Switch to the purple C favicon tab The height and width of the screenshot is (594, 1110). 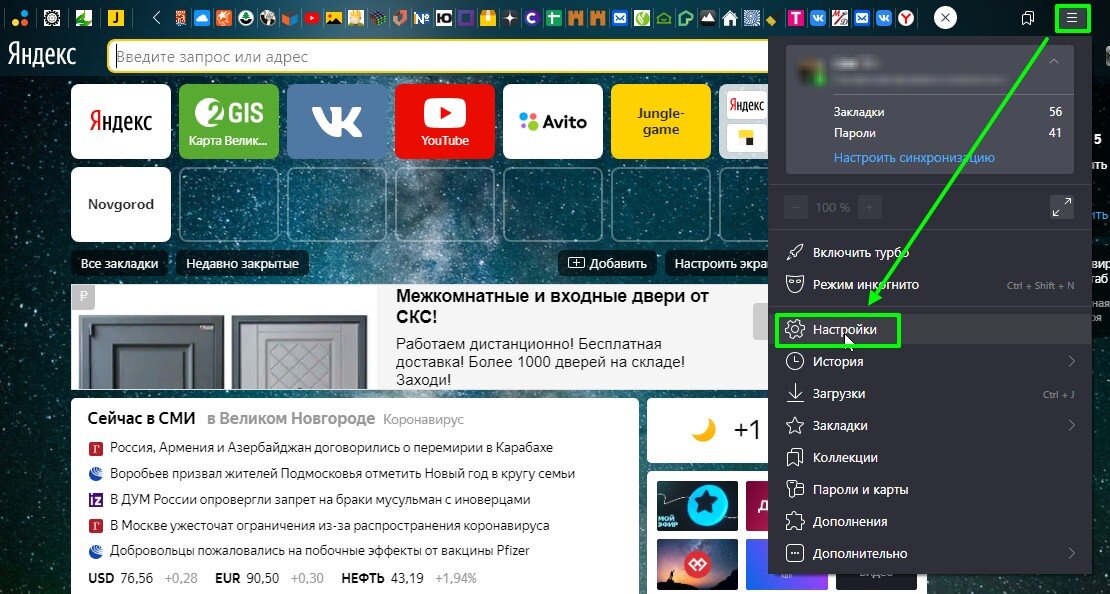pyautogui.click(x=532, y=18)
